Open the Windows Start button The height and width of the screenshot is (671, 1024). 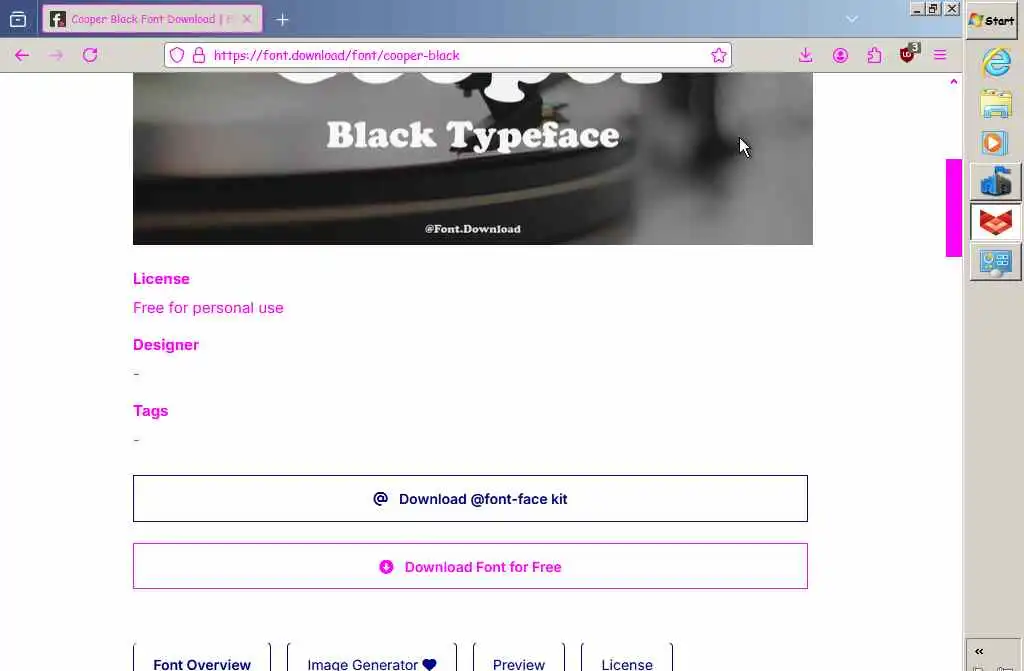click(992, 21)
